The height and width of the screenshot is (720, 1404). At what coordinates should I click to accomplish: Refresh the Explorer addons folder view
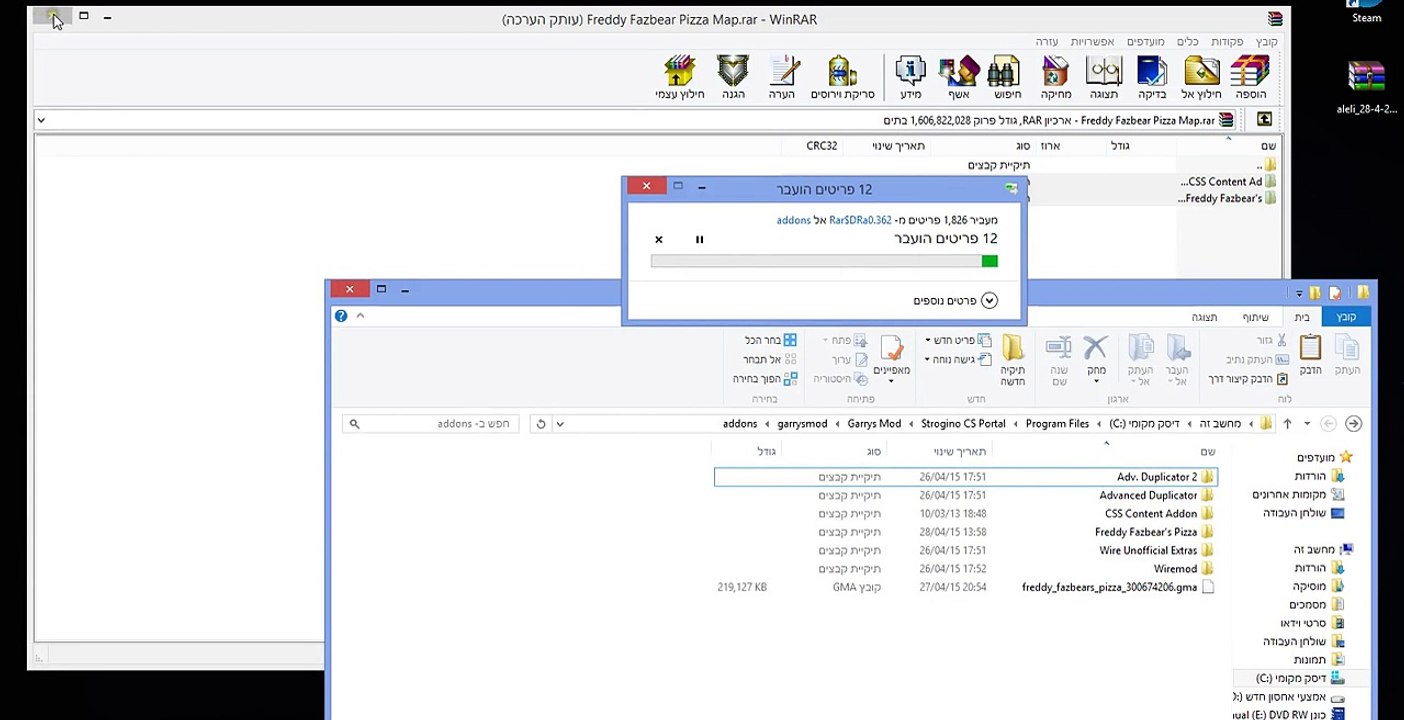point(540,424)
